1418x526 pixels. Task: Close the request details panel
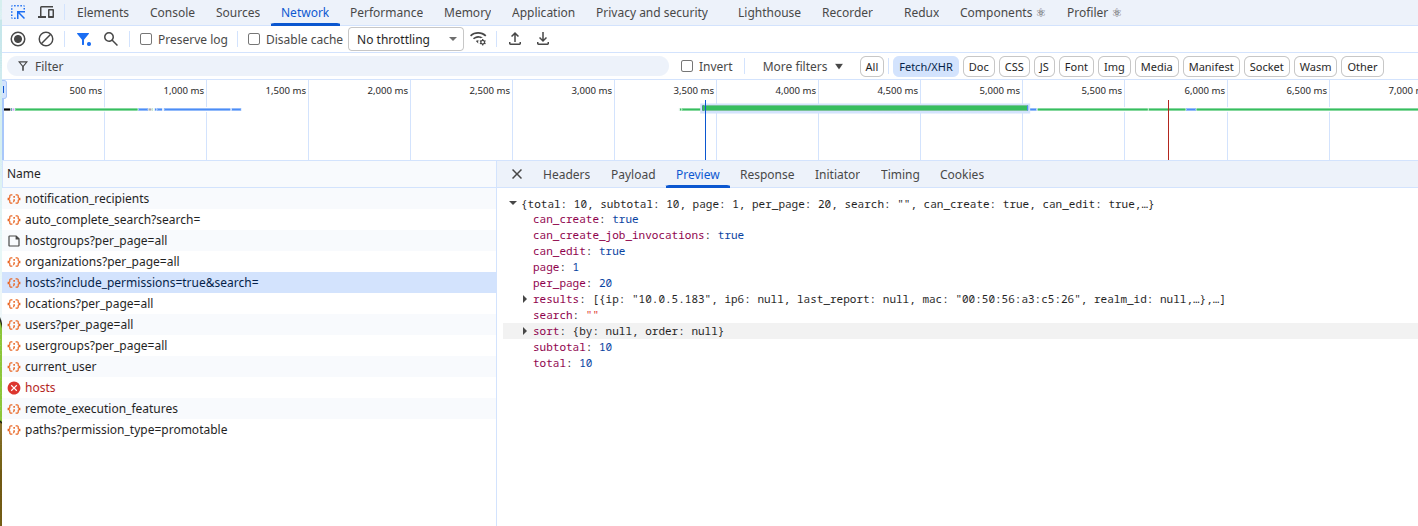coord(517,174)
